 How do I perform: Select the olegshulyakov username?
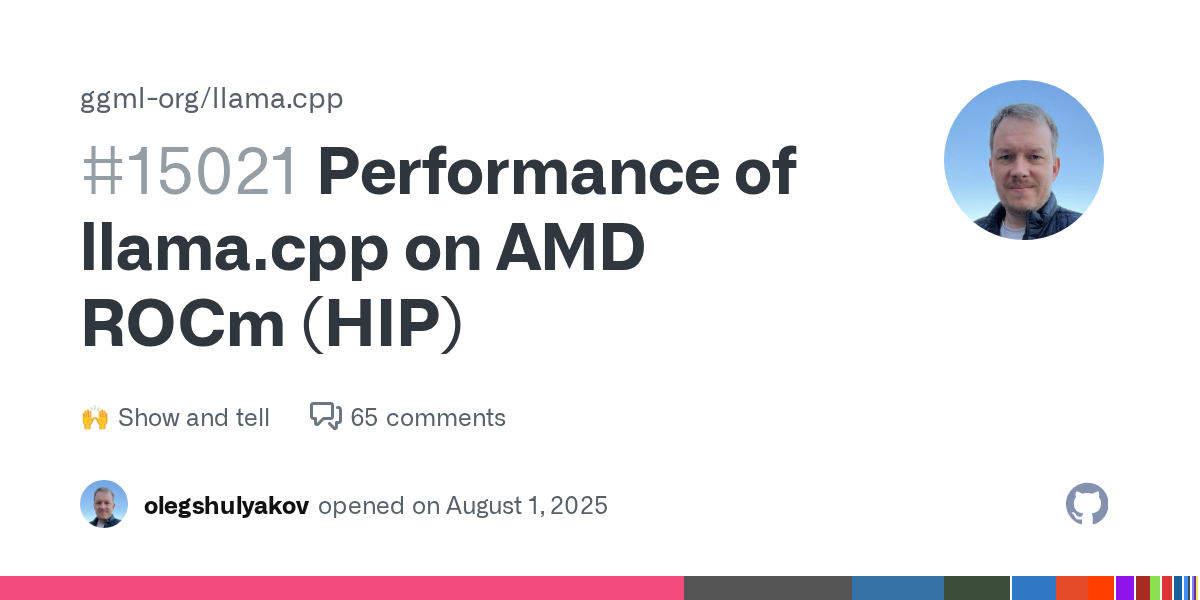226,505
